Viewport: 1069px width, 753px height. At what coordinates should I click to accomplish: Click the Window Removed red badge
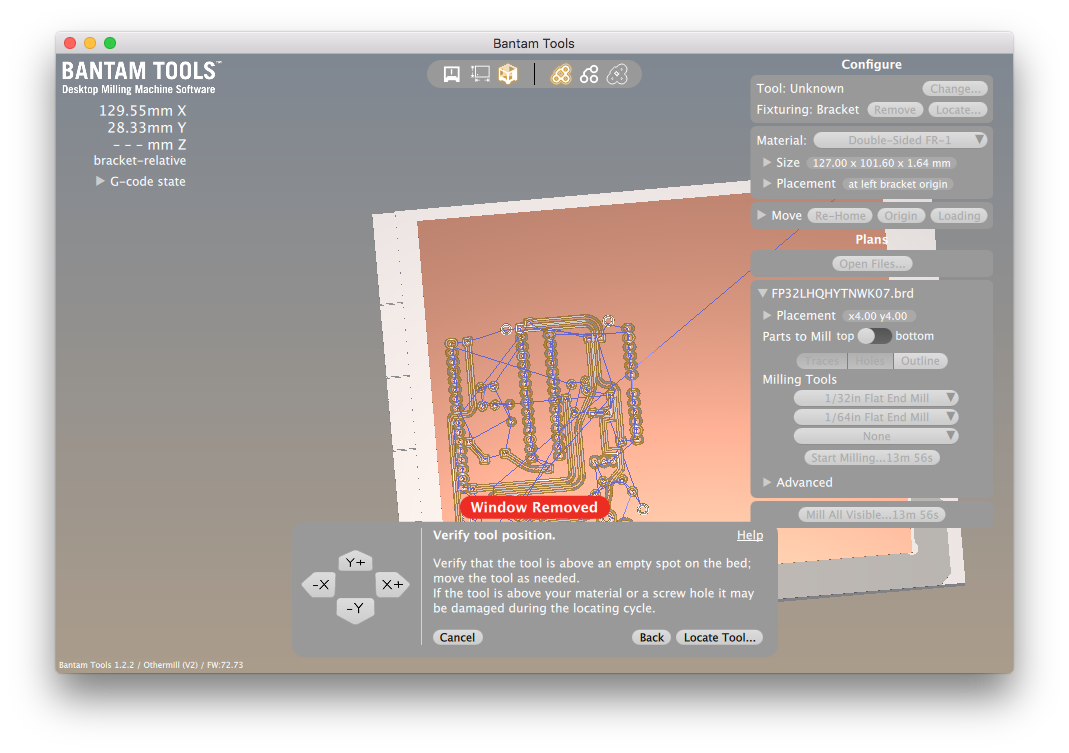click(x=534, y=507)
